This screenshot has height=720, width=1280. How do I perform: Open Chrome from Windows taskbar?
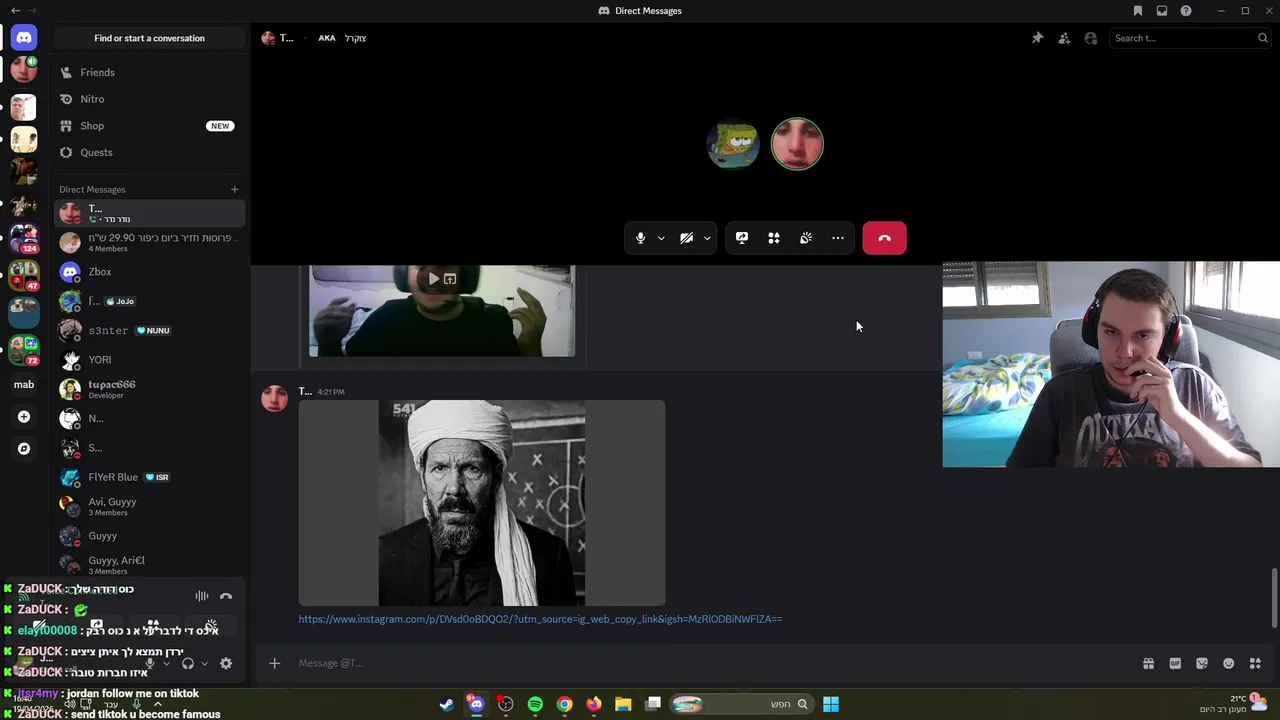coord(565,704)
